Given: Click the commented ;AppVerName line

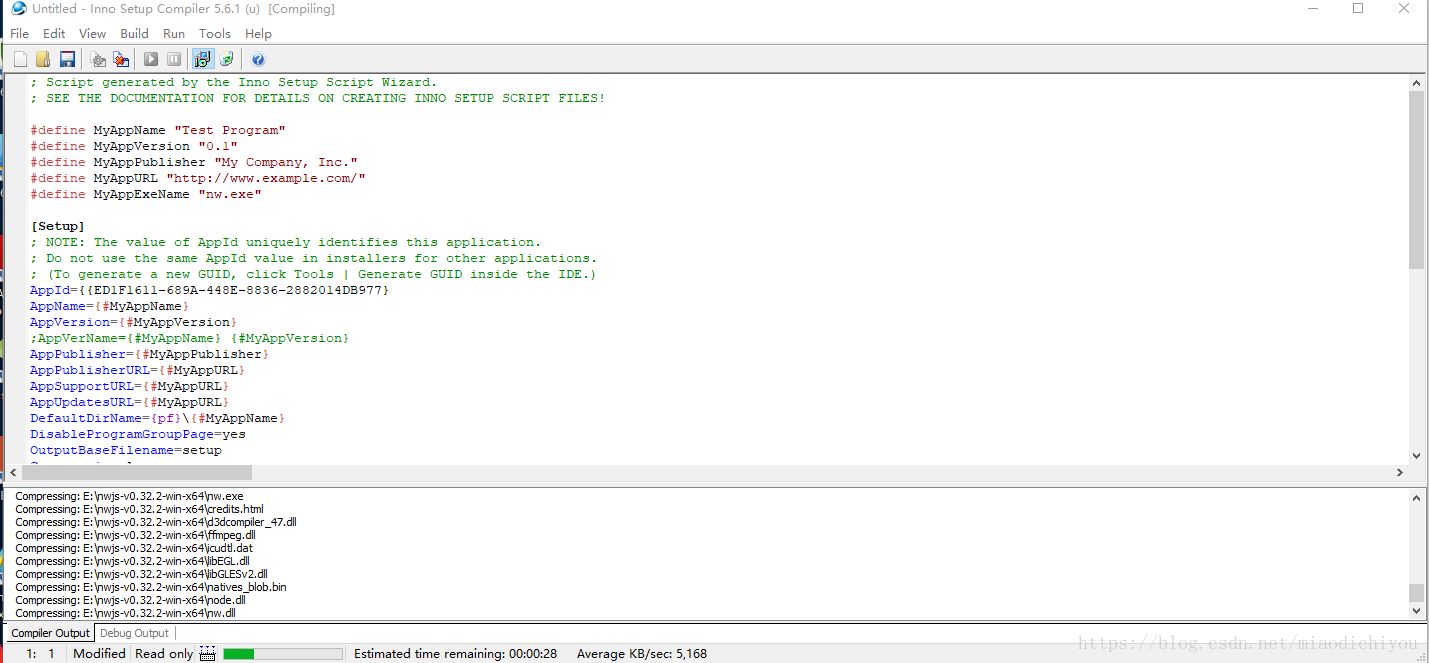Looking at the screenshot, I should click(x=189, y=338).
